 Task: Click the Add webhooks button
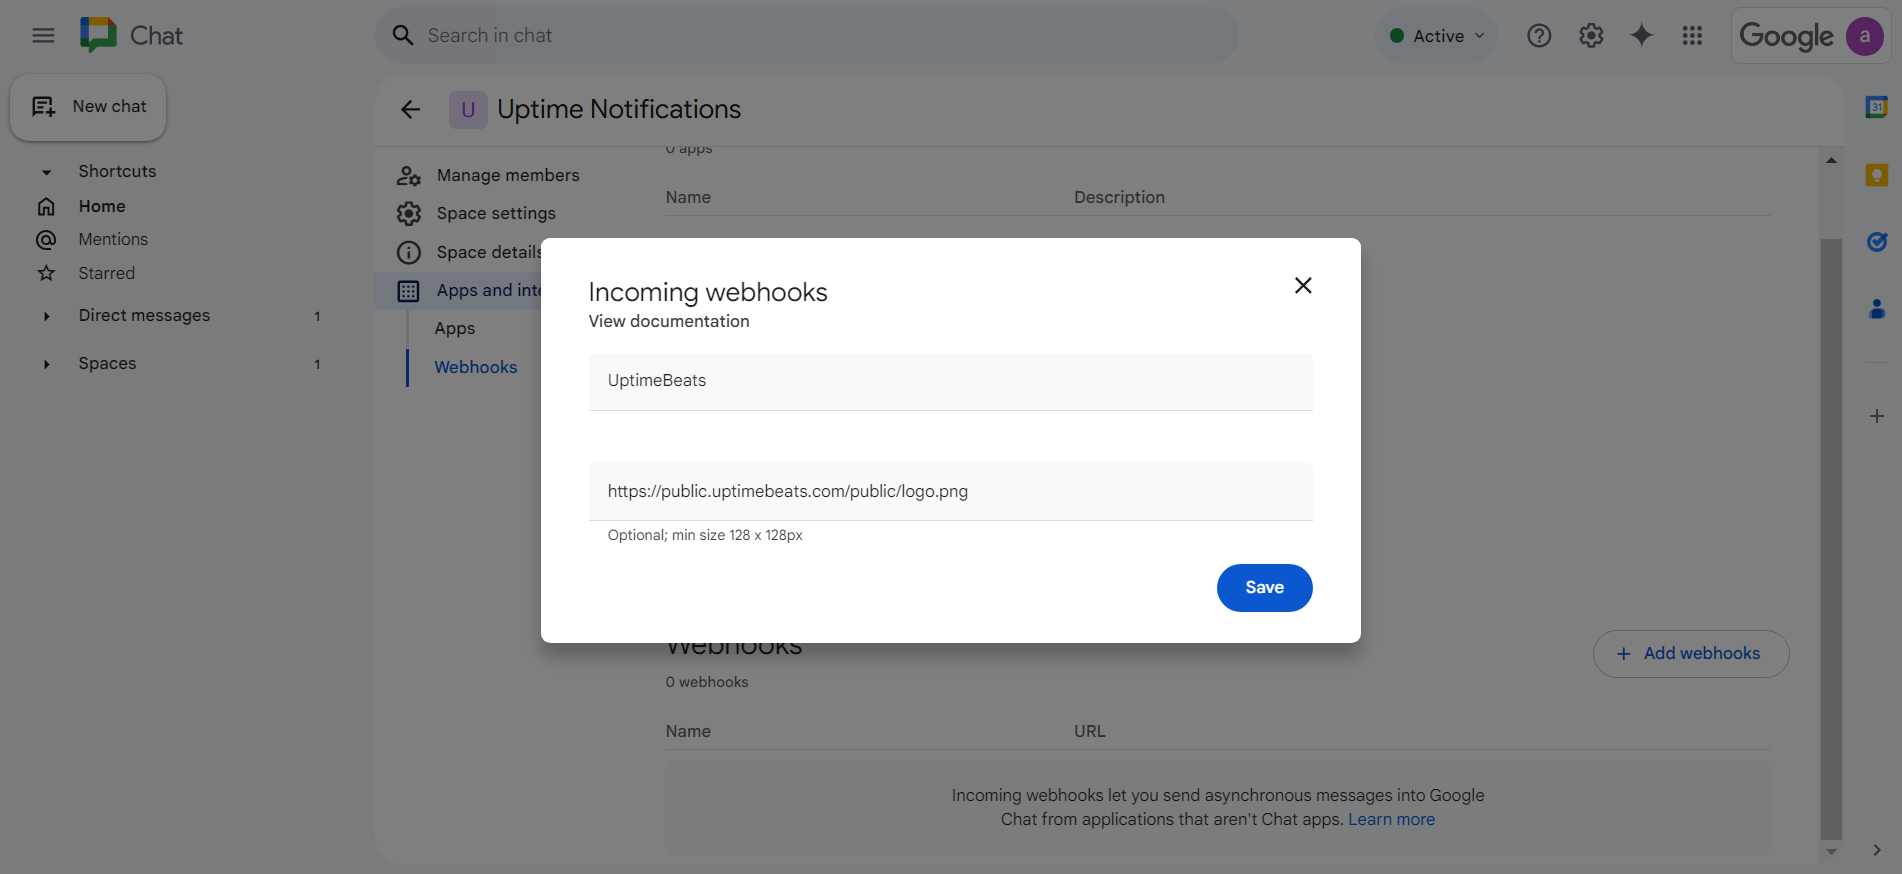(x=1691, y=653)
